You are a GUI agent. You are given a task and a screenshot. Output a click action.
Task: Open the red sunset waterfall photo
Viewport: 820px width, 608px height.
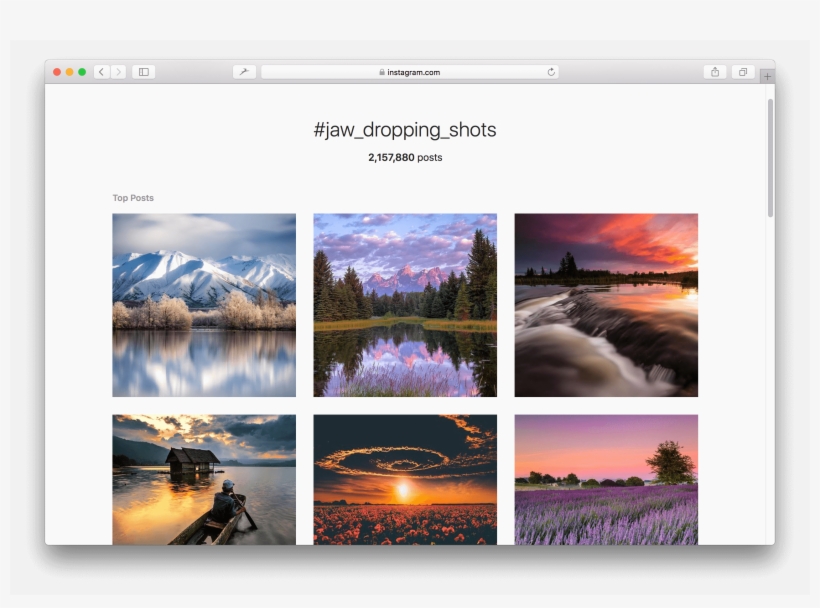pos(606,305)
